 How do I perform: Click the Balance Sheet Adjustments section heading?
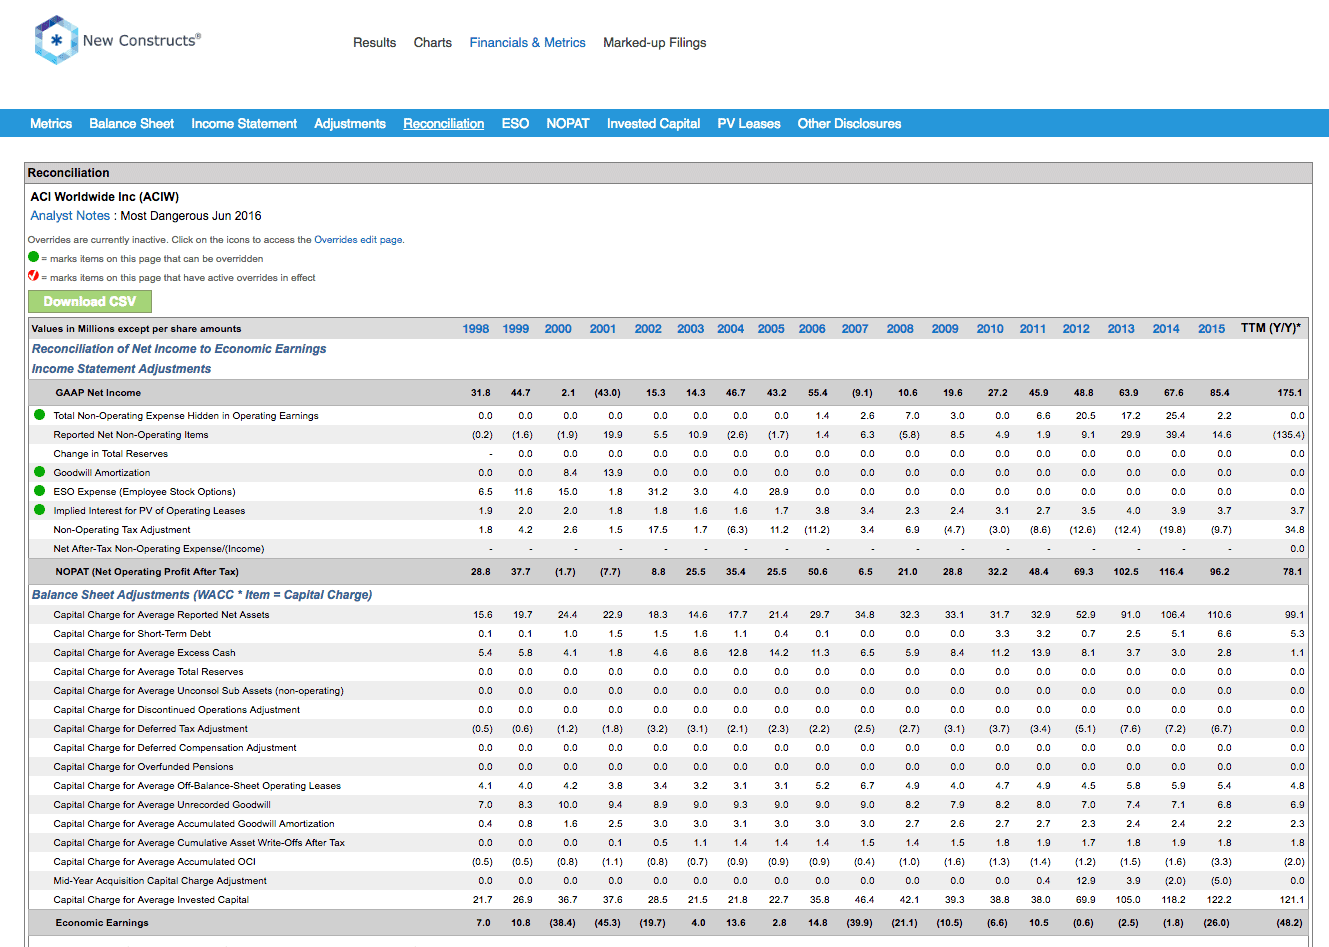click(202, 595)
